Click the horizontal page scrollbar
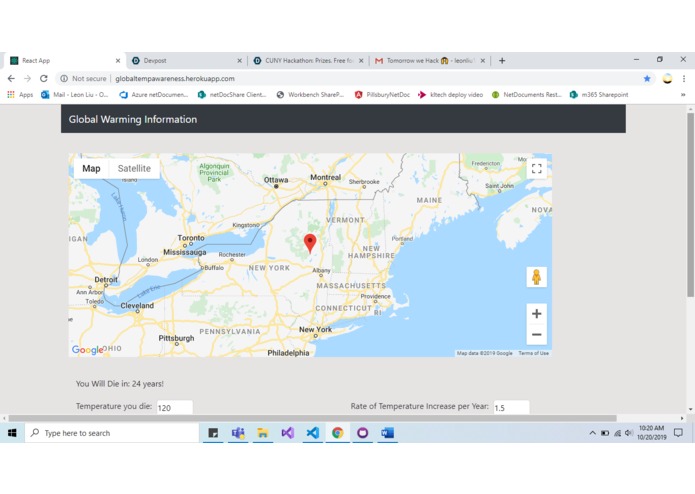The height and width of the screenshot is (494, 695). click(x=312, y=418)
